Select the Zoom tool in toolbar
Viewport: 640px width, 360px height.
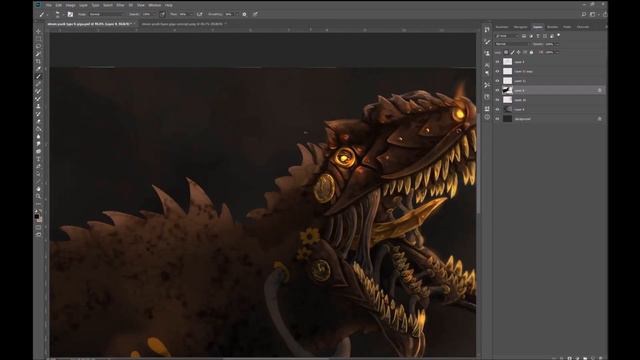pos(38,197)
